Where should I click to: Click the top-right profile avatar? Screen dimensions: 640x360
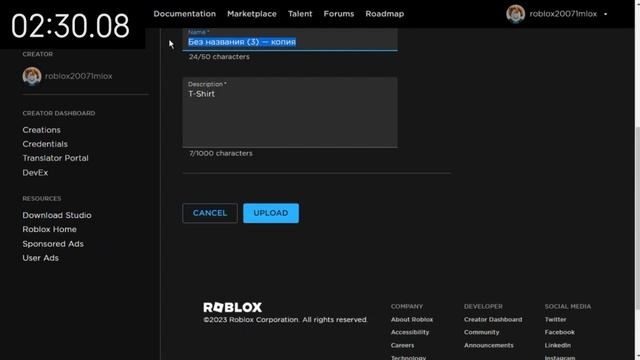point(516,14)
